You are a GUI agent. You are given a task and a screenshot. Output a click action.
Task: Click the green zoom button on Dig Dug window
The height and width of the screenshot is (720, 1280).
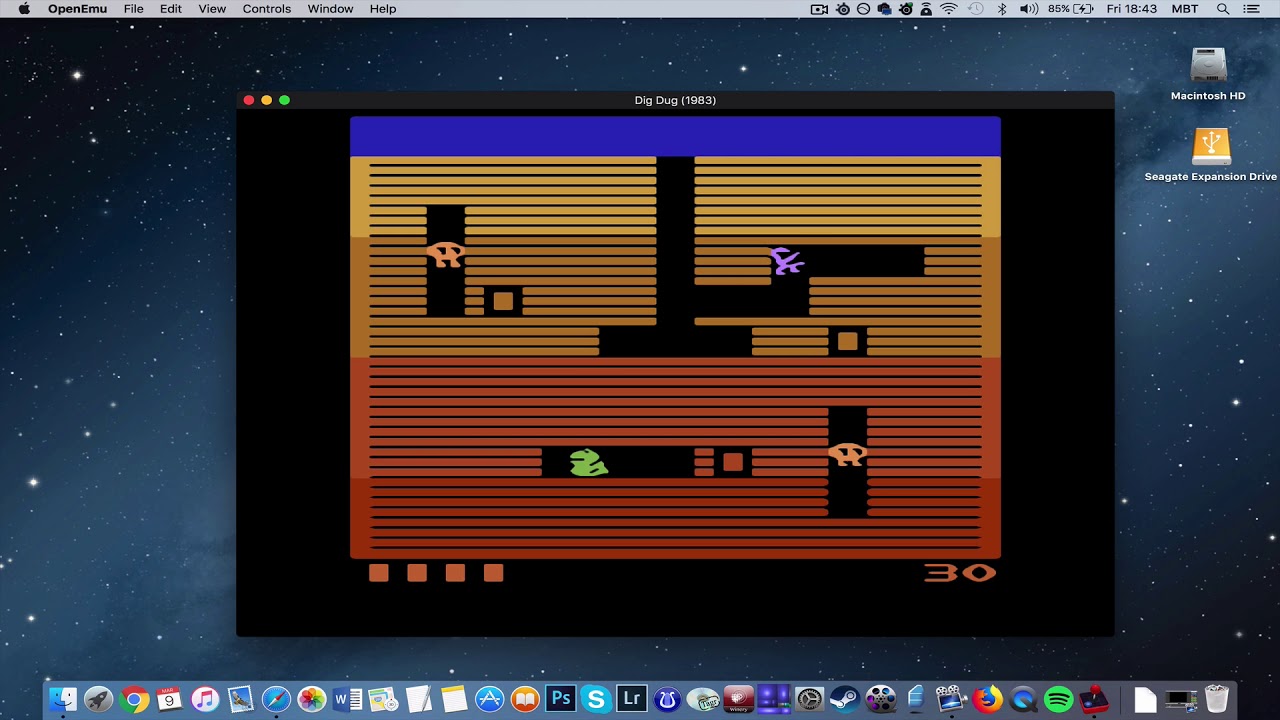(284, 100)
